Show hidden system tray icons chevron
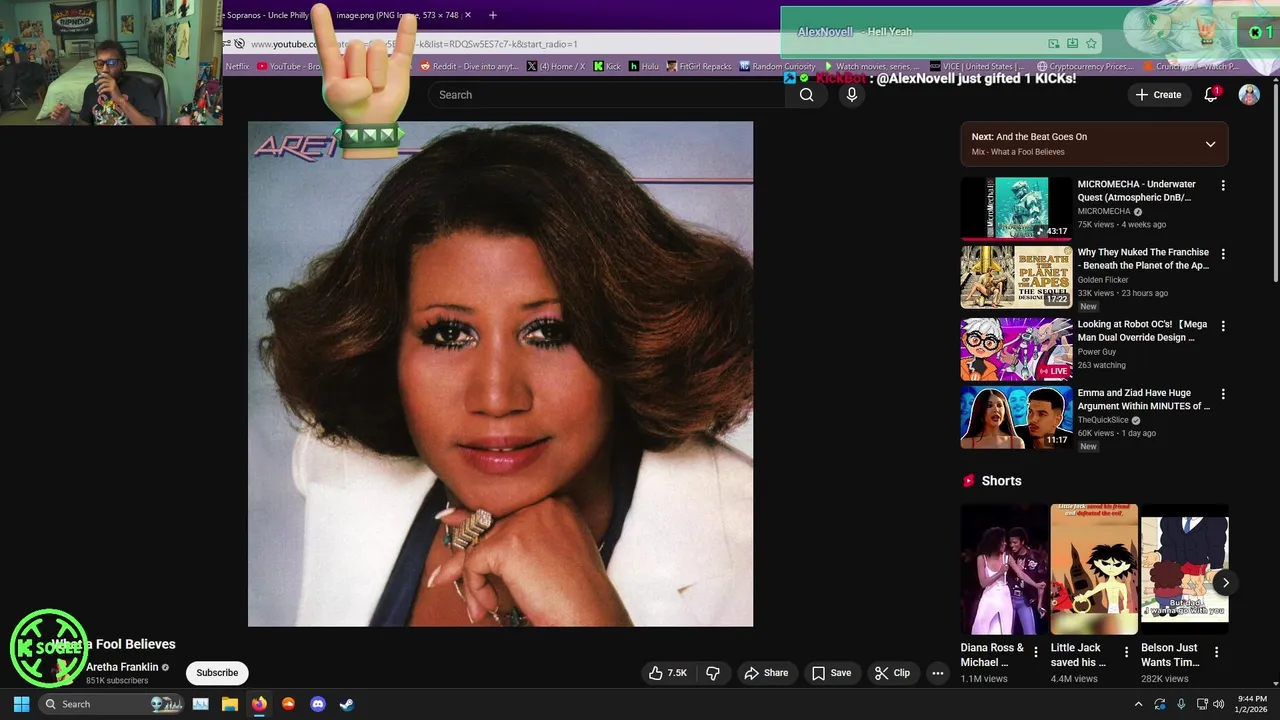This screenshot has width=1280, height=720. 1138,704
